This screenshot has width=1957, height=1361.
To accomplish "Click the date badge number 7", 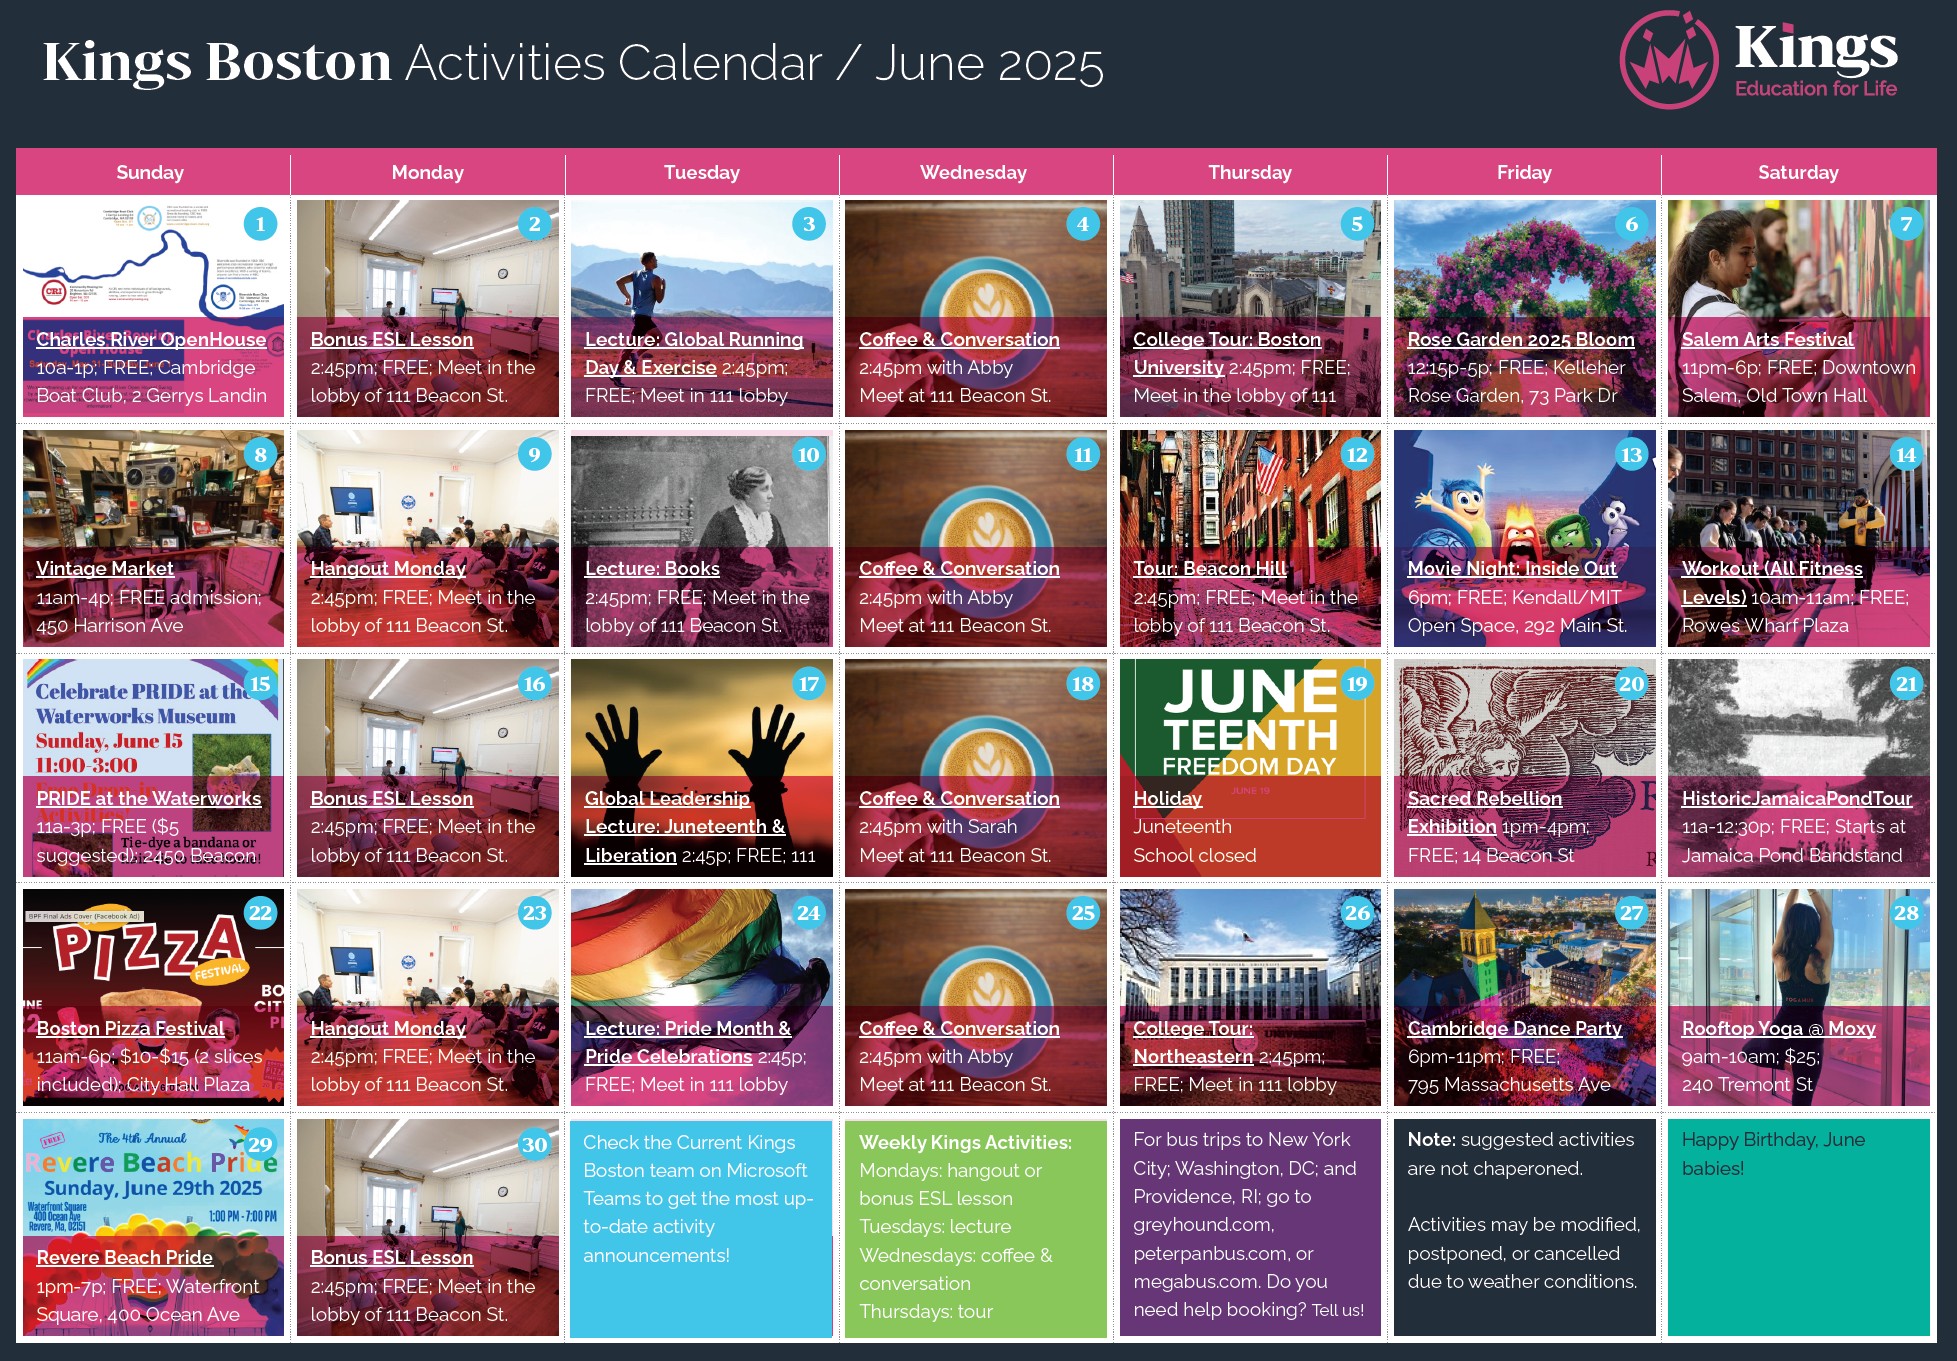I will [1906, 224].
